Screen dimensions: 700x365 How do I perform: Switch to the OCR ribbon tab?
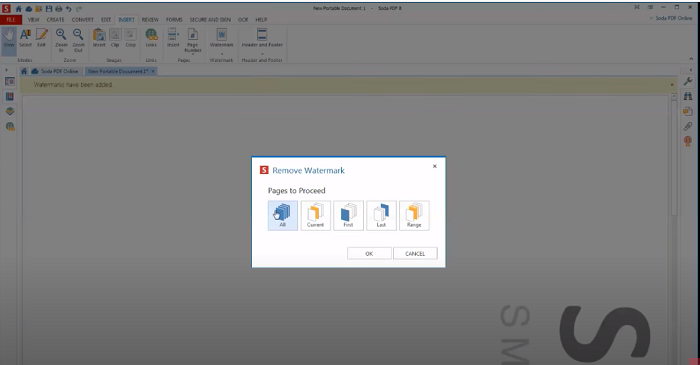[x=243, y=20]
